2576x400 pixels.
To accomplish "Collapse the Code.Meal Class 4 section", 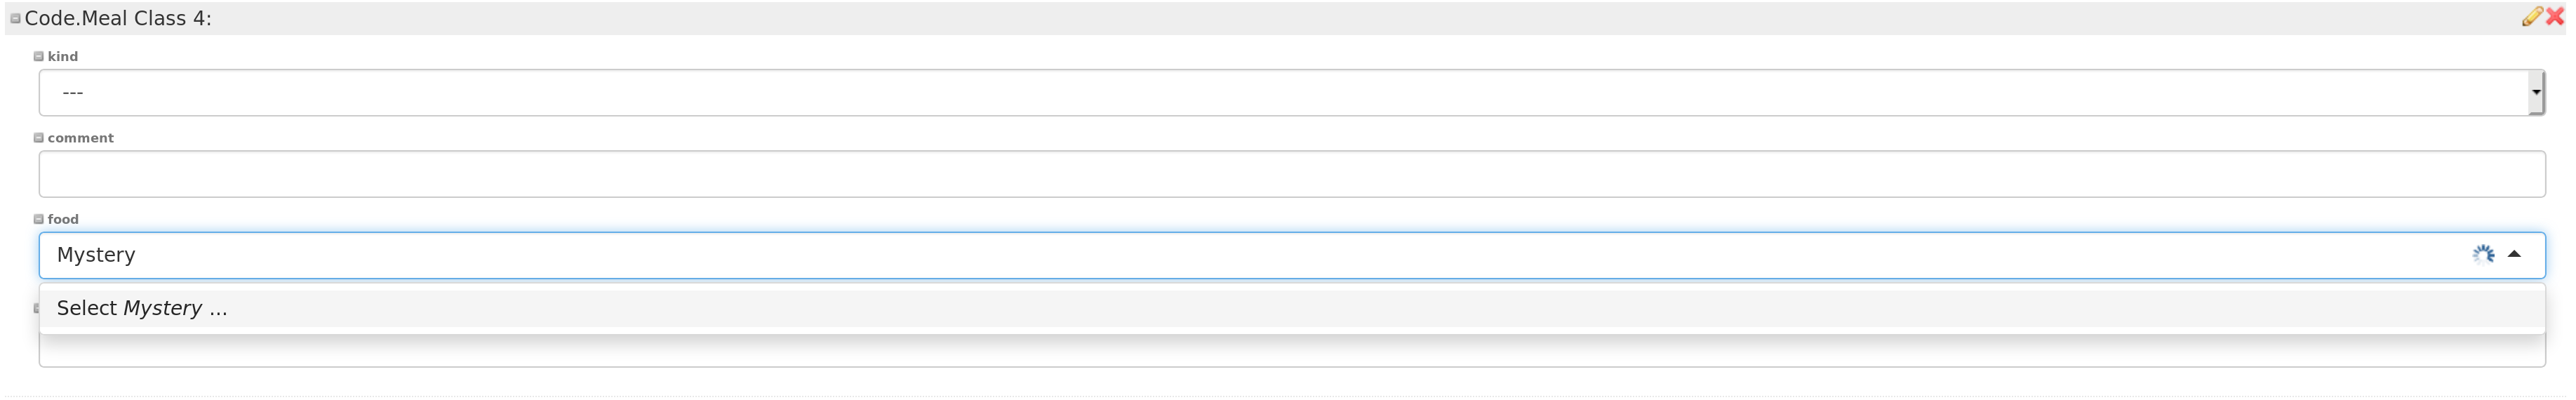I will (15, 19).
